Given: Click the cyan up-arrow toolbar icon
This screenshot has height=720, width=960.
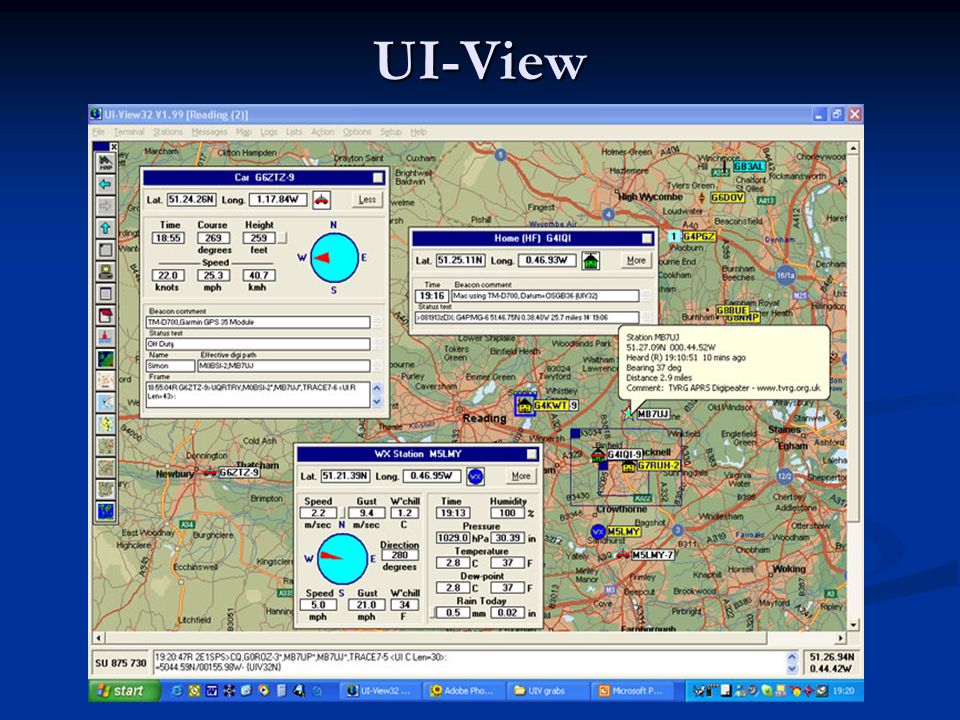Looking at the screenshot, I should [105, 228].
